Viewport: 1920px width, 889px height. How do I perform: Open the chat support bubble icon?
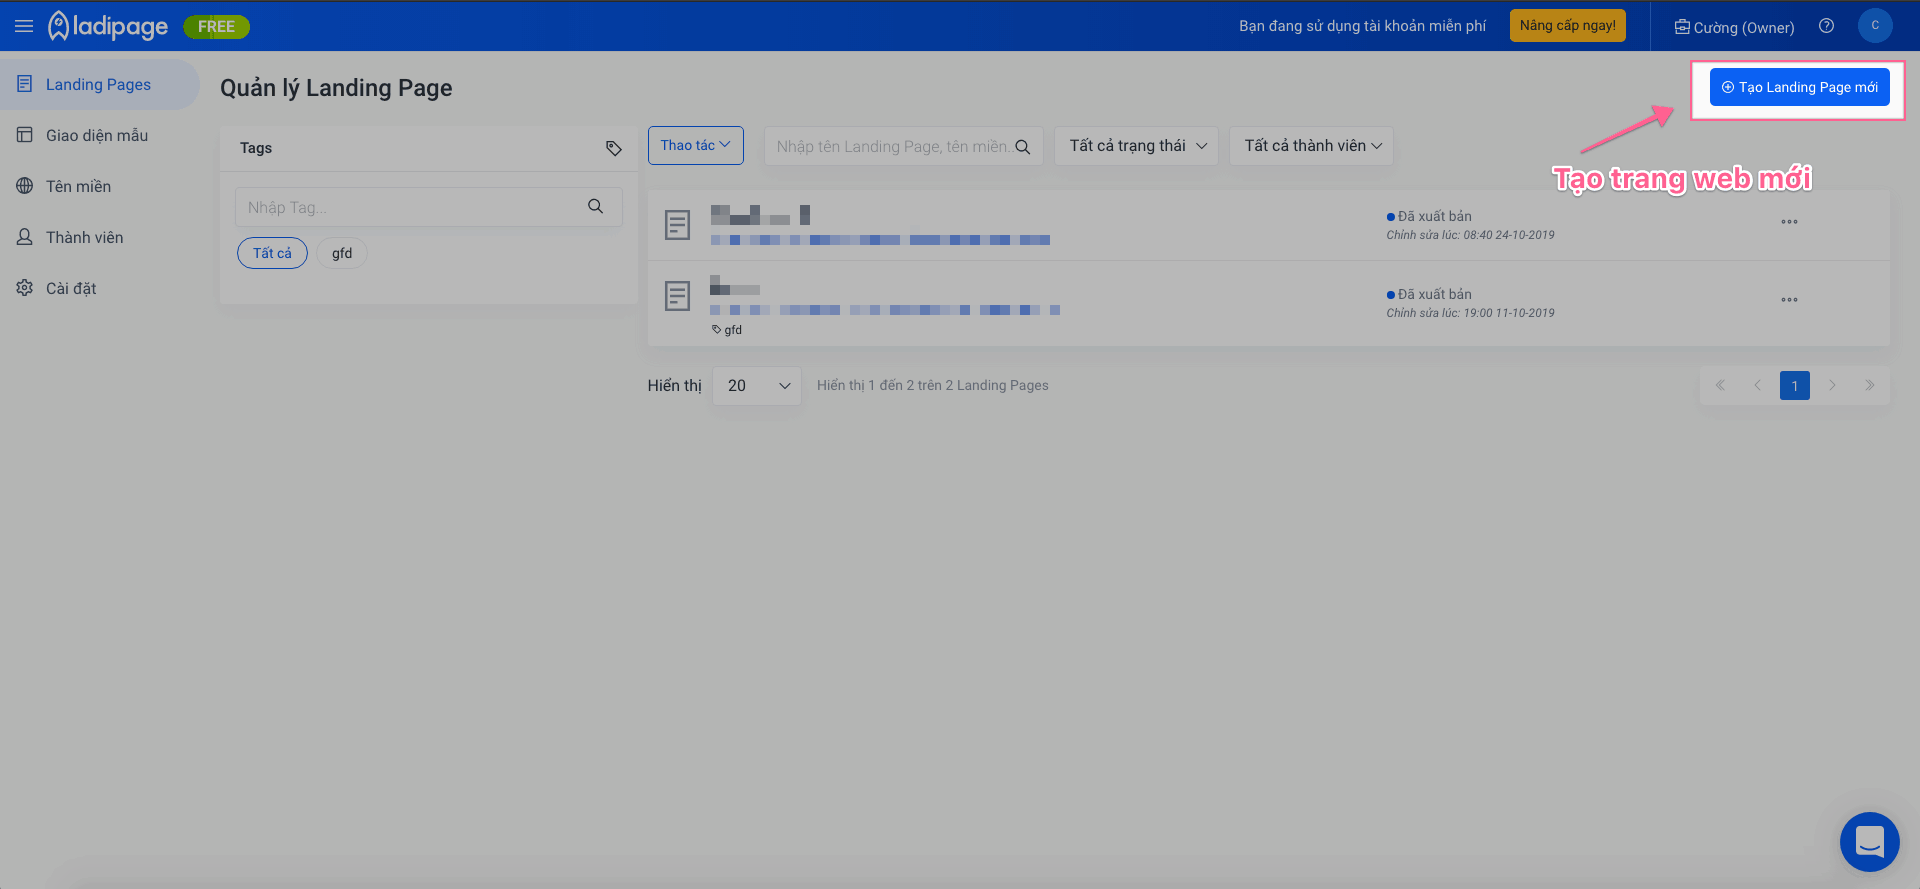(x=1869, y=841)
